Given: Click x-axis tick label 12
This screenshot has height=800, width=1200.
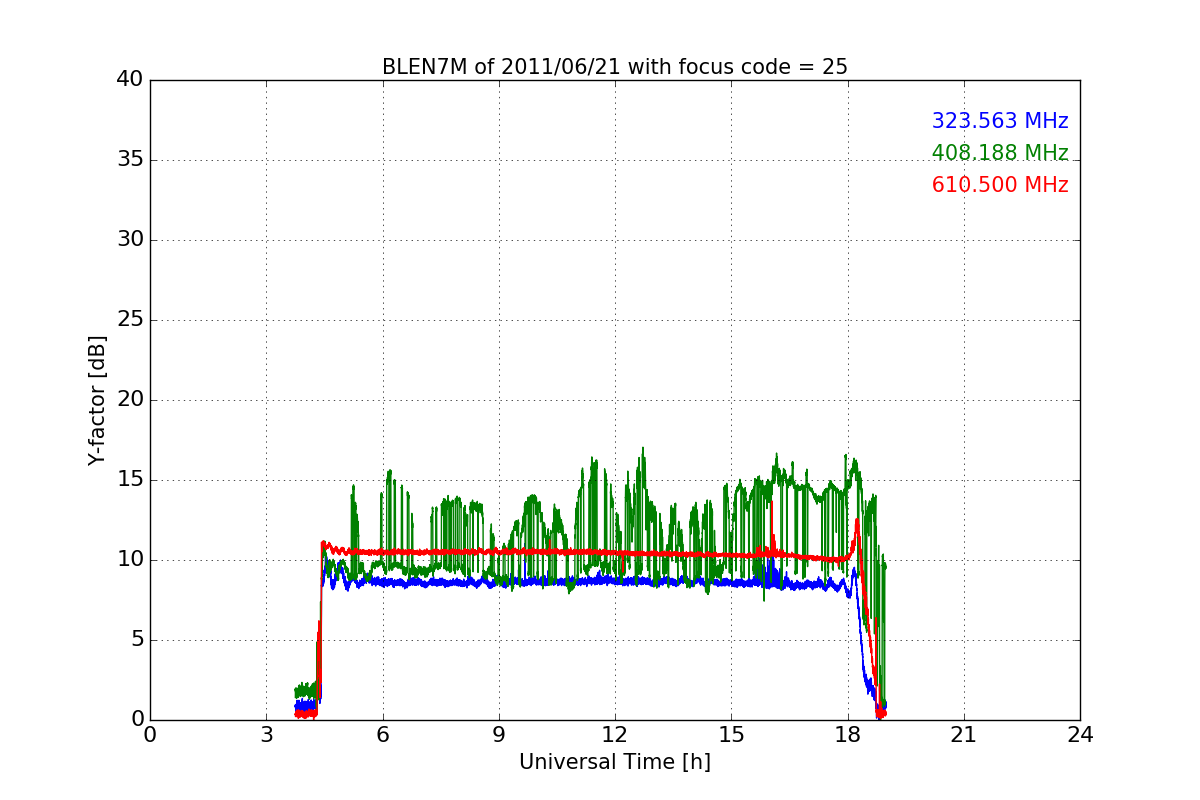Looking at the screenshot, I should [x=615, y=735].
